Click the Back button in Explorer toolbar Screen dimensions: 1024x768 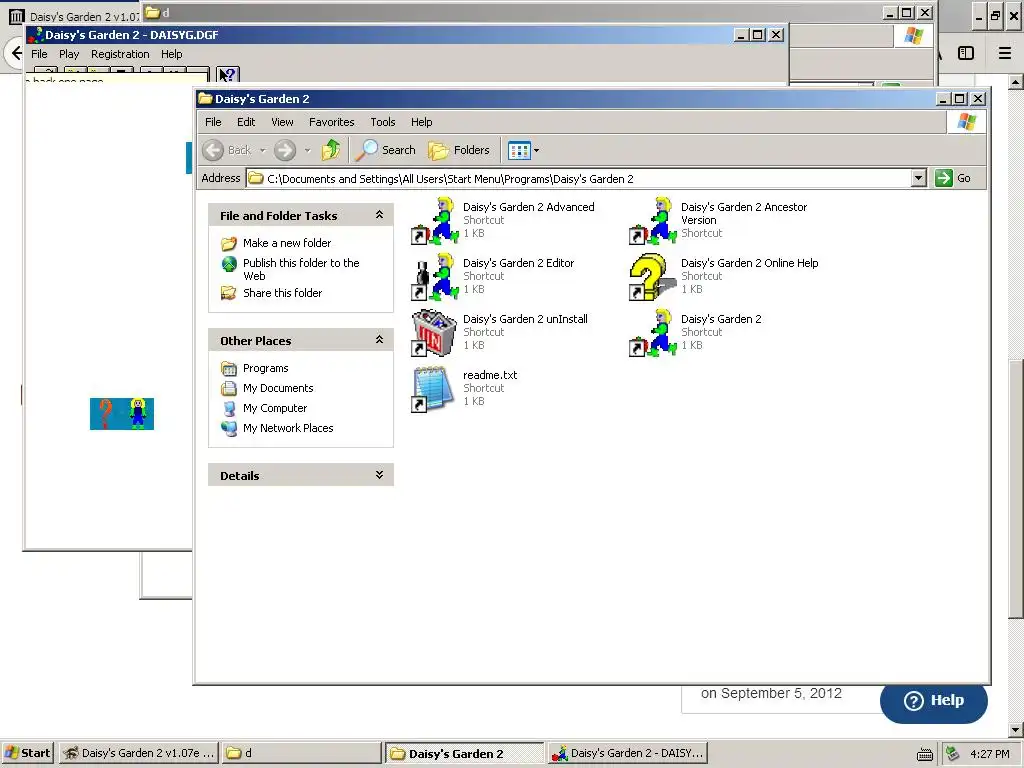(x=227, y=150)
